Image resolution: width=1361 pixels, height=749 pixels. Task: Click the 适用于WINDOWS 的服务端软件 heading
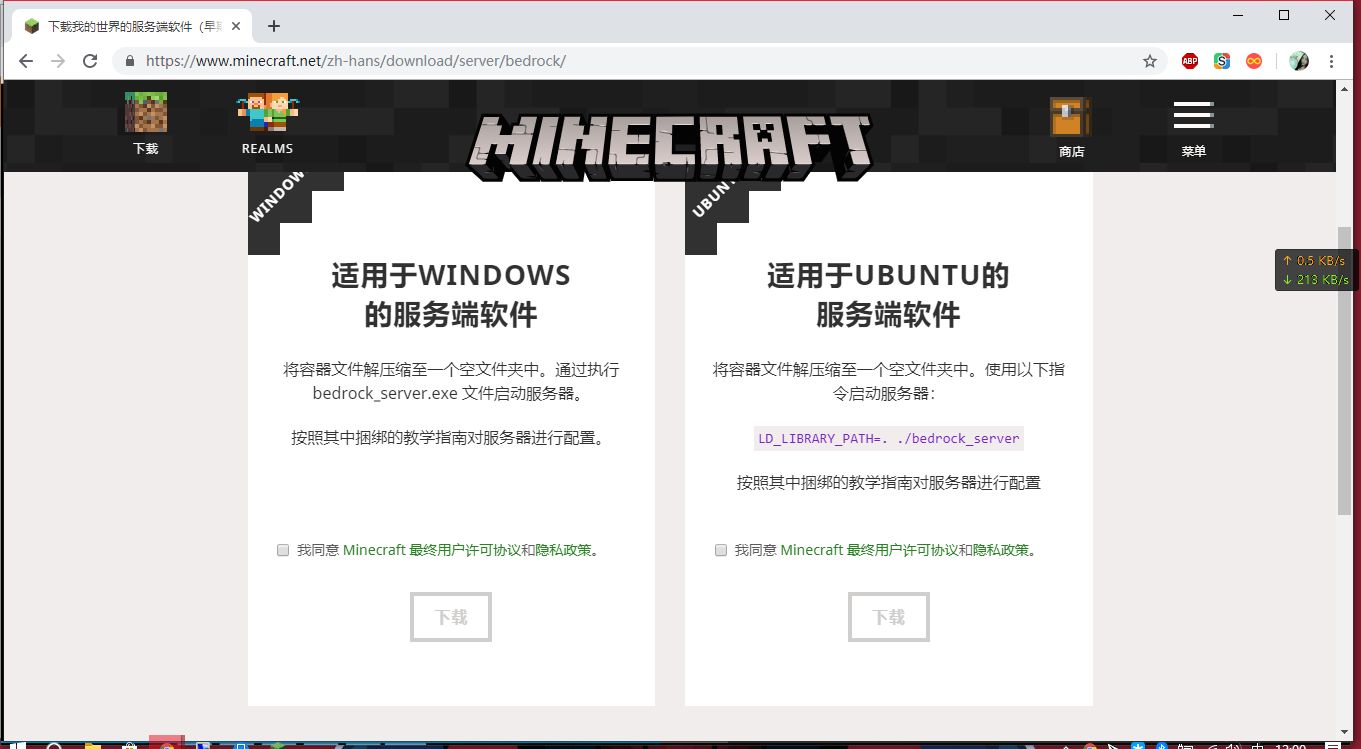(451, 295)
